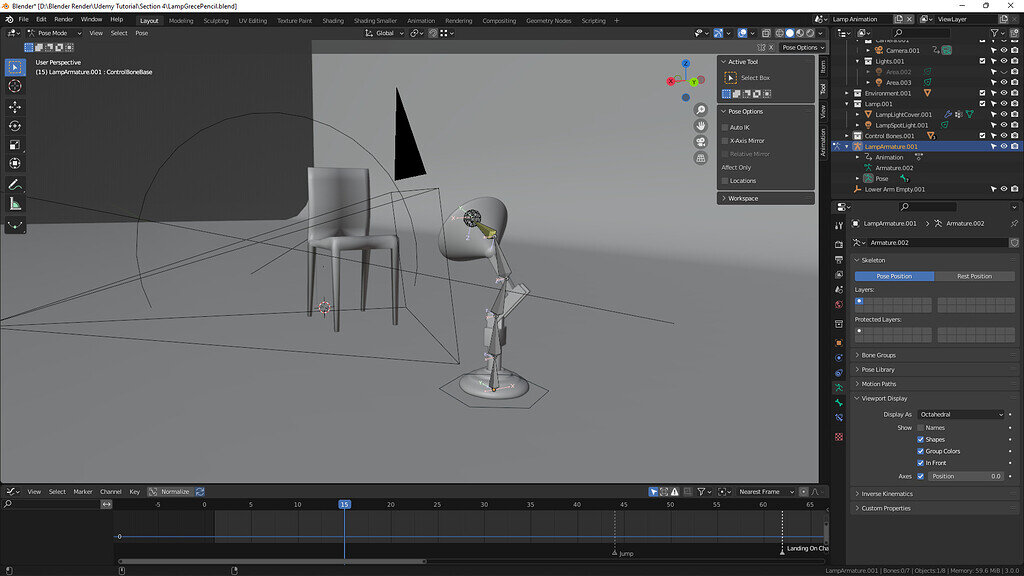Click the snapping magnet icon in the header
The height and width of the screenshot is (576, 1024).
(x=414, y=32)
